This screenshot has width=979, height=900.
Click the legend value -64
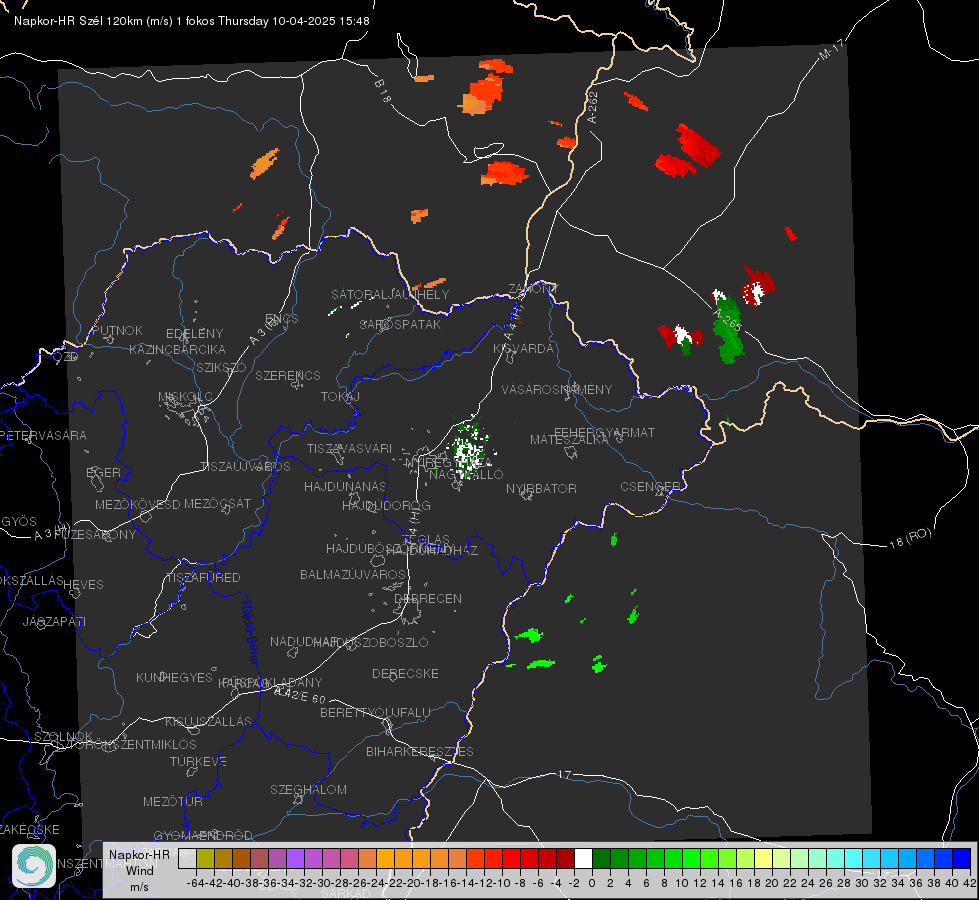[196, 883]
